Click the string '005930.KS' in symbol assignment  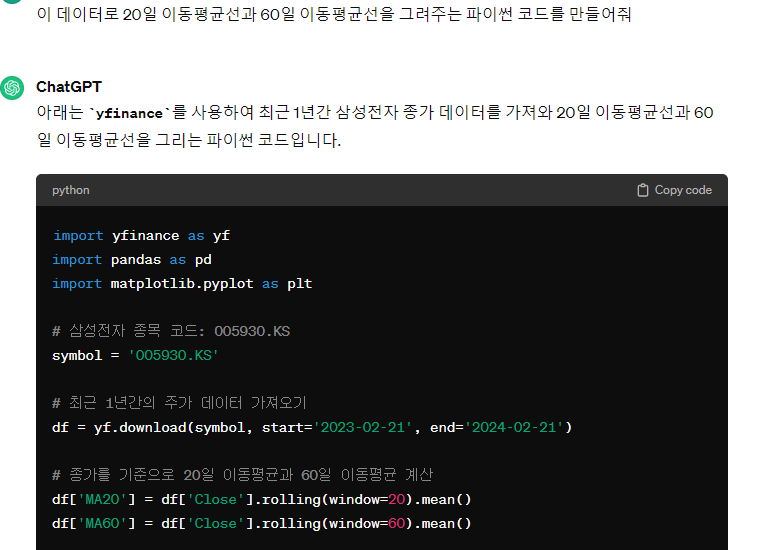coord(173,355)
